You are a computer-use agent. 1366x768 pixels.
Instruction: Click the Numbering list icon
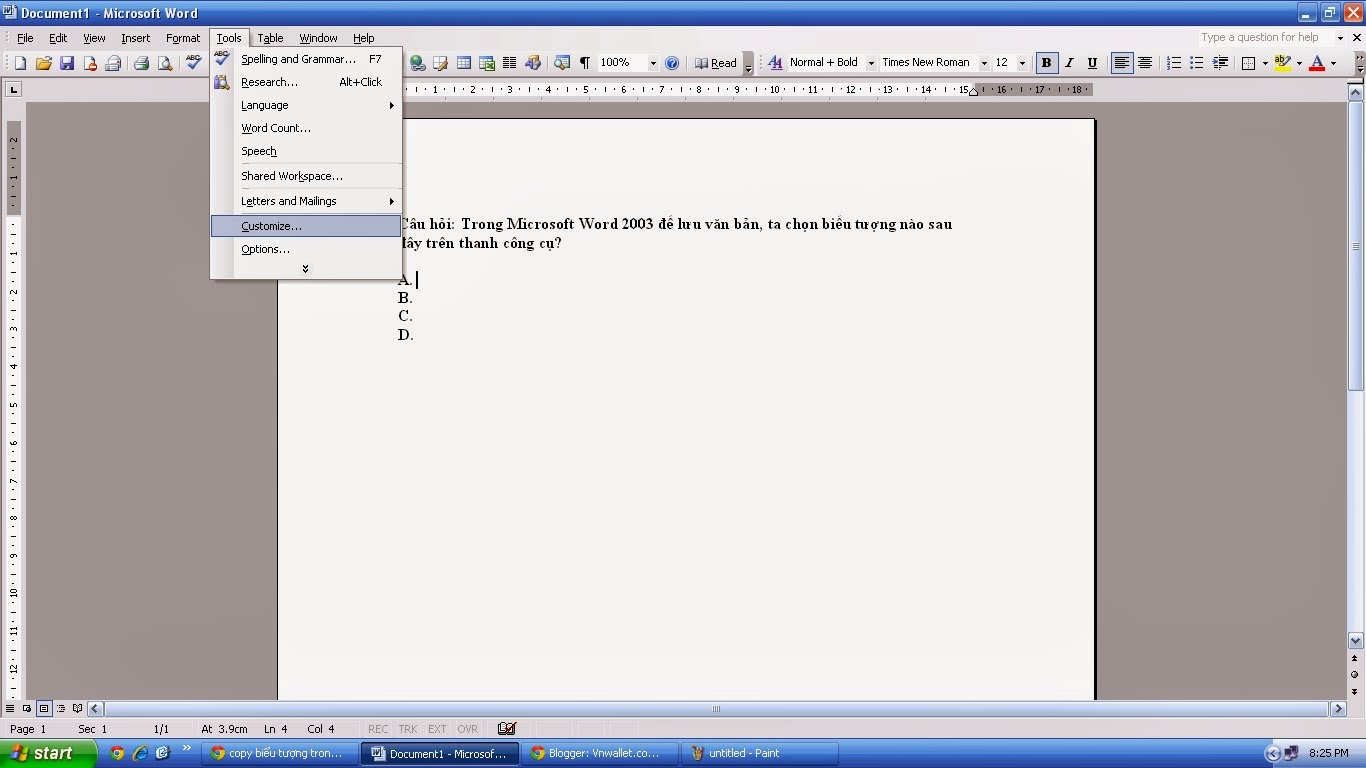[x=1174, y=63]
